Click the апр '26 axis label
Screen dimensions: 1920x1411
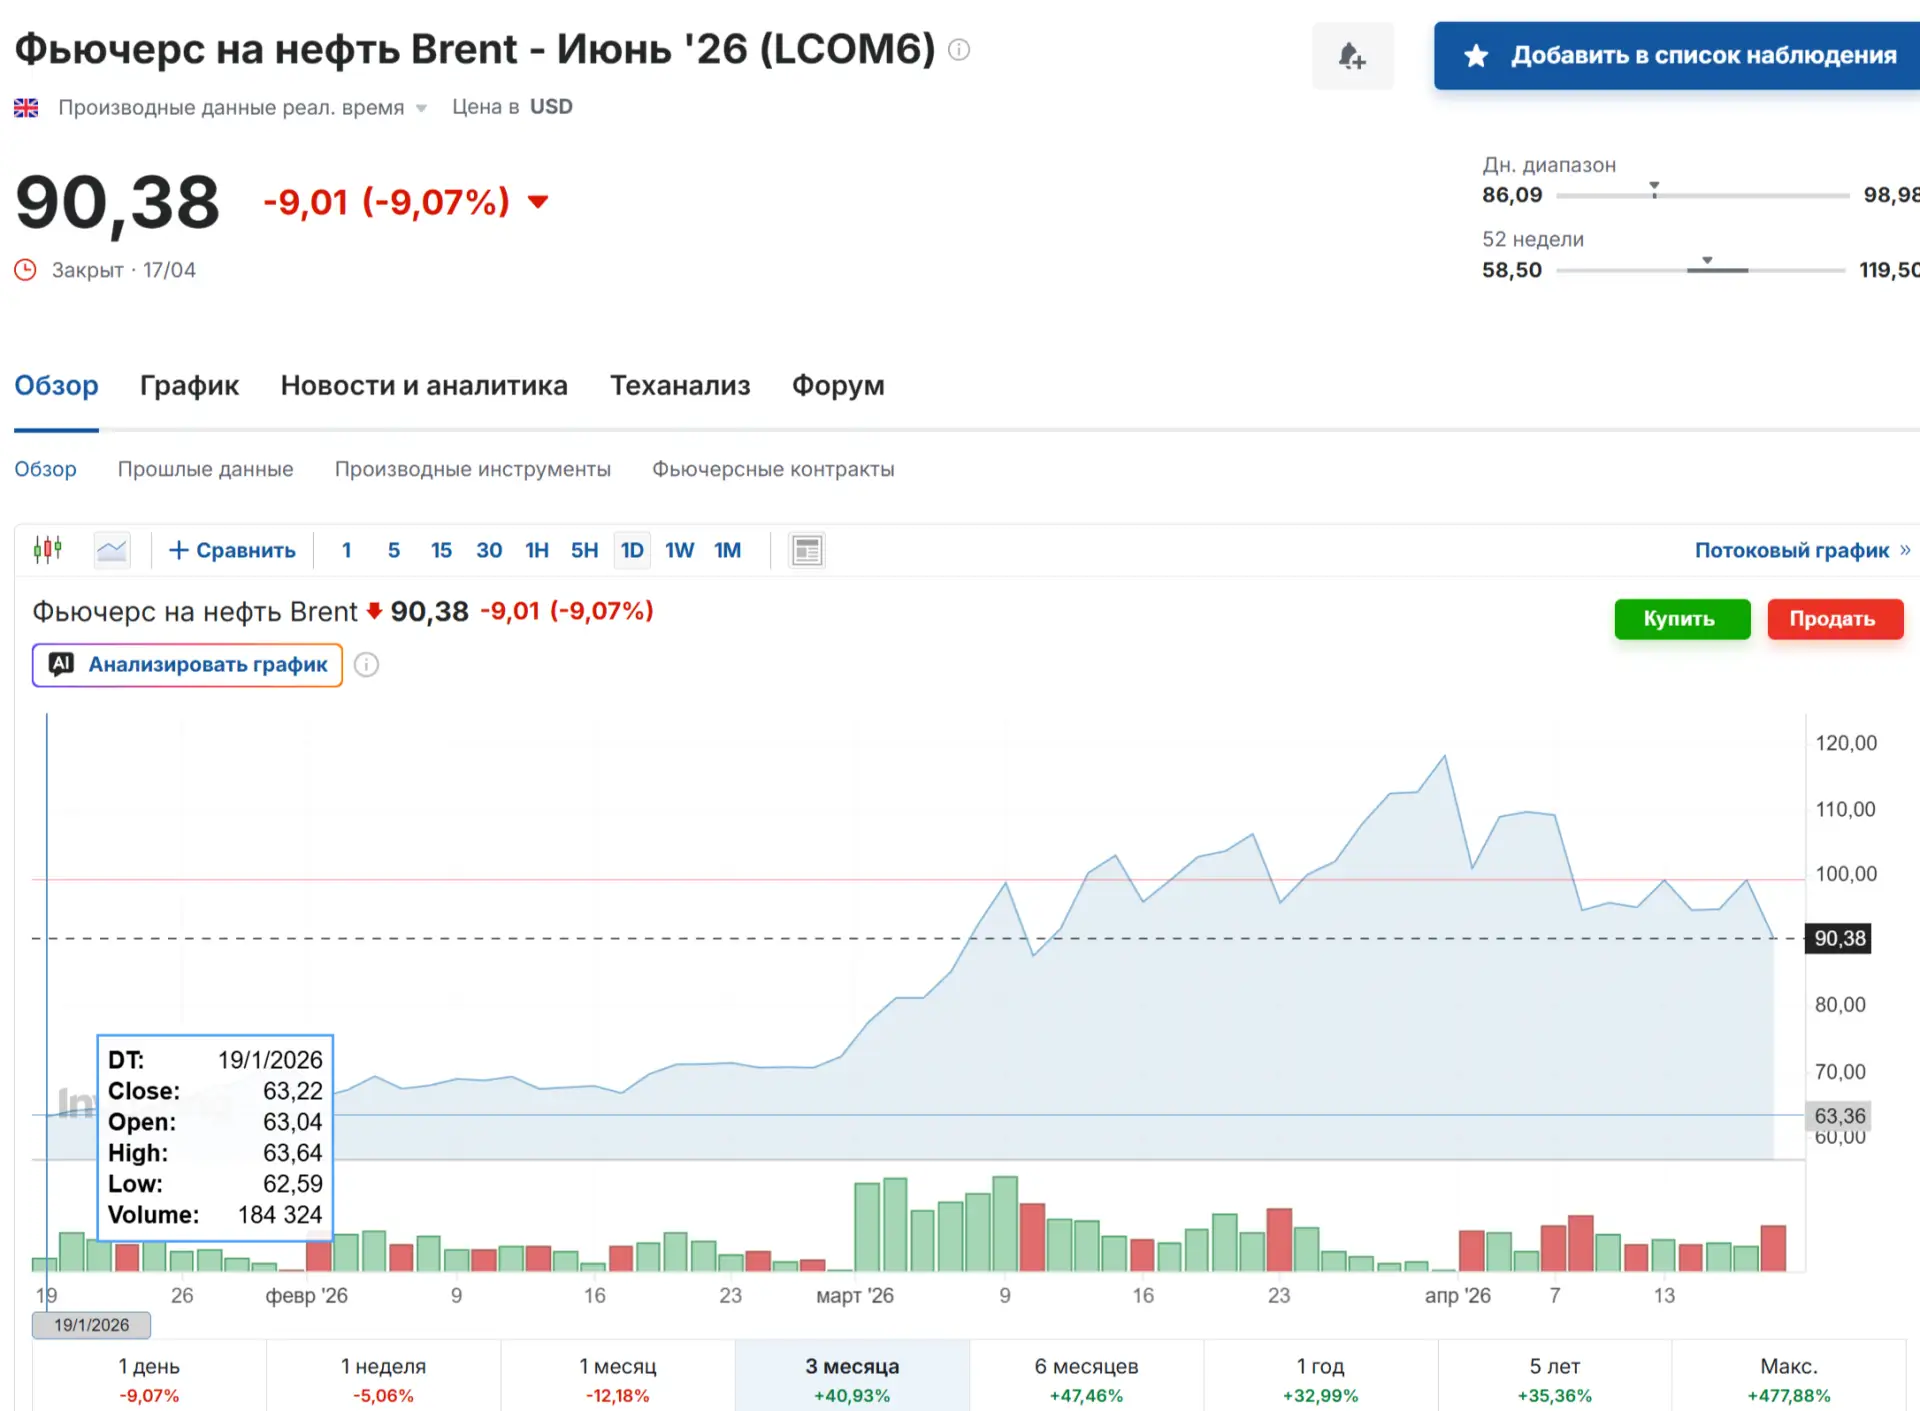[1457, 1296]
